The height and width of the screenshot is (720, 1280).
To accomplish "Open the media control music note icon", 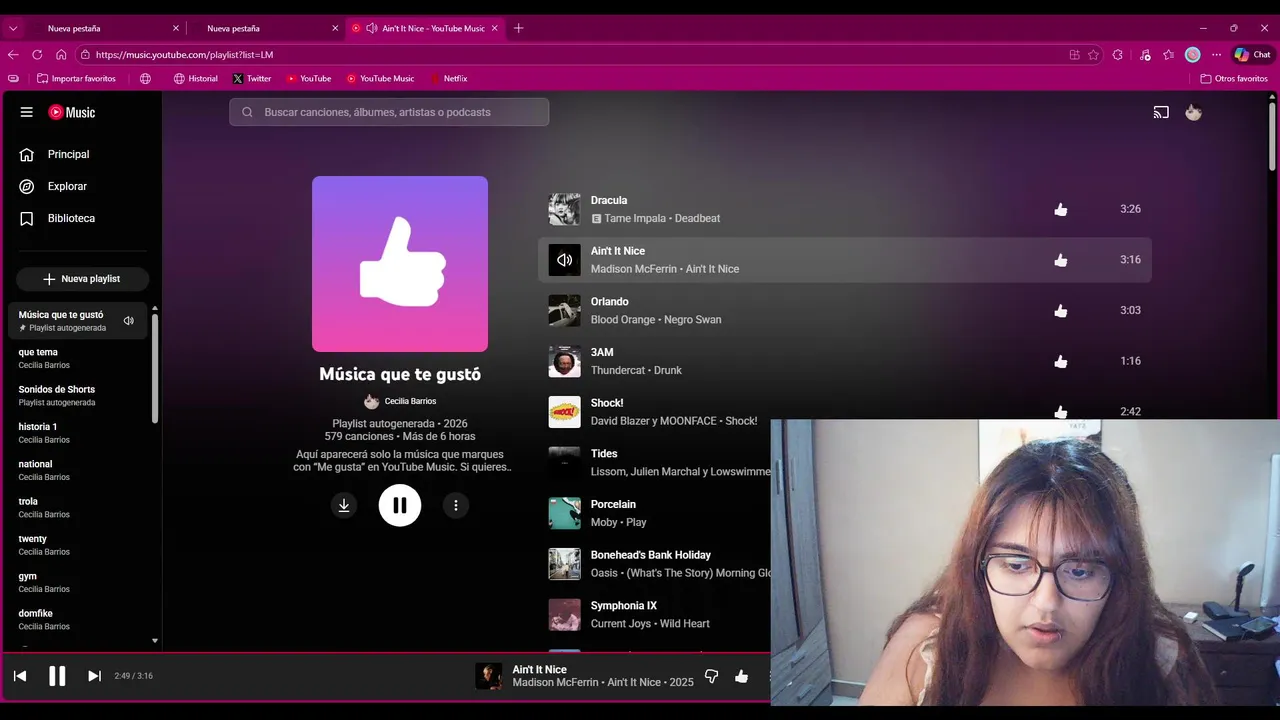I will pos(1145,55).
